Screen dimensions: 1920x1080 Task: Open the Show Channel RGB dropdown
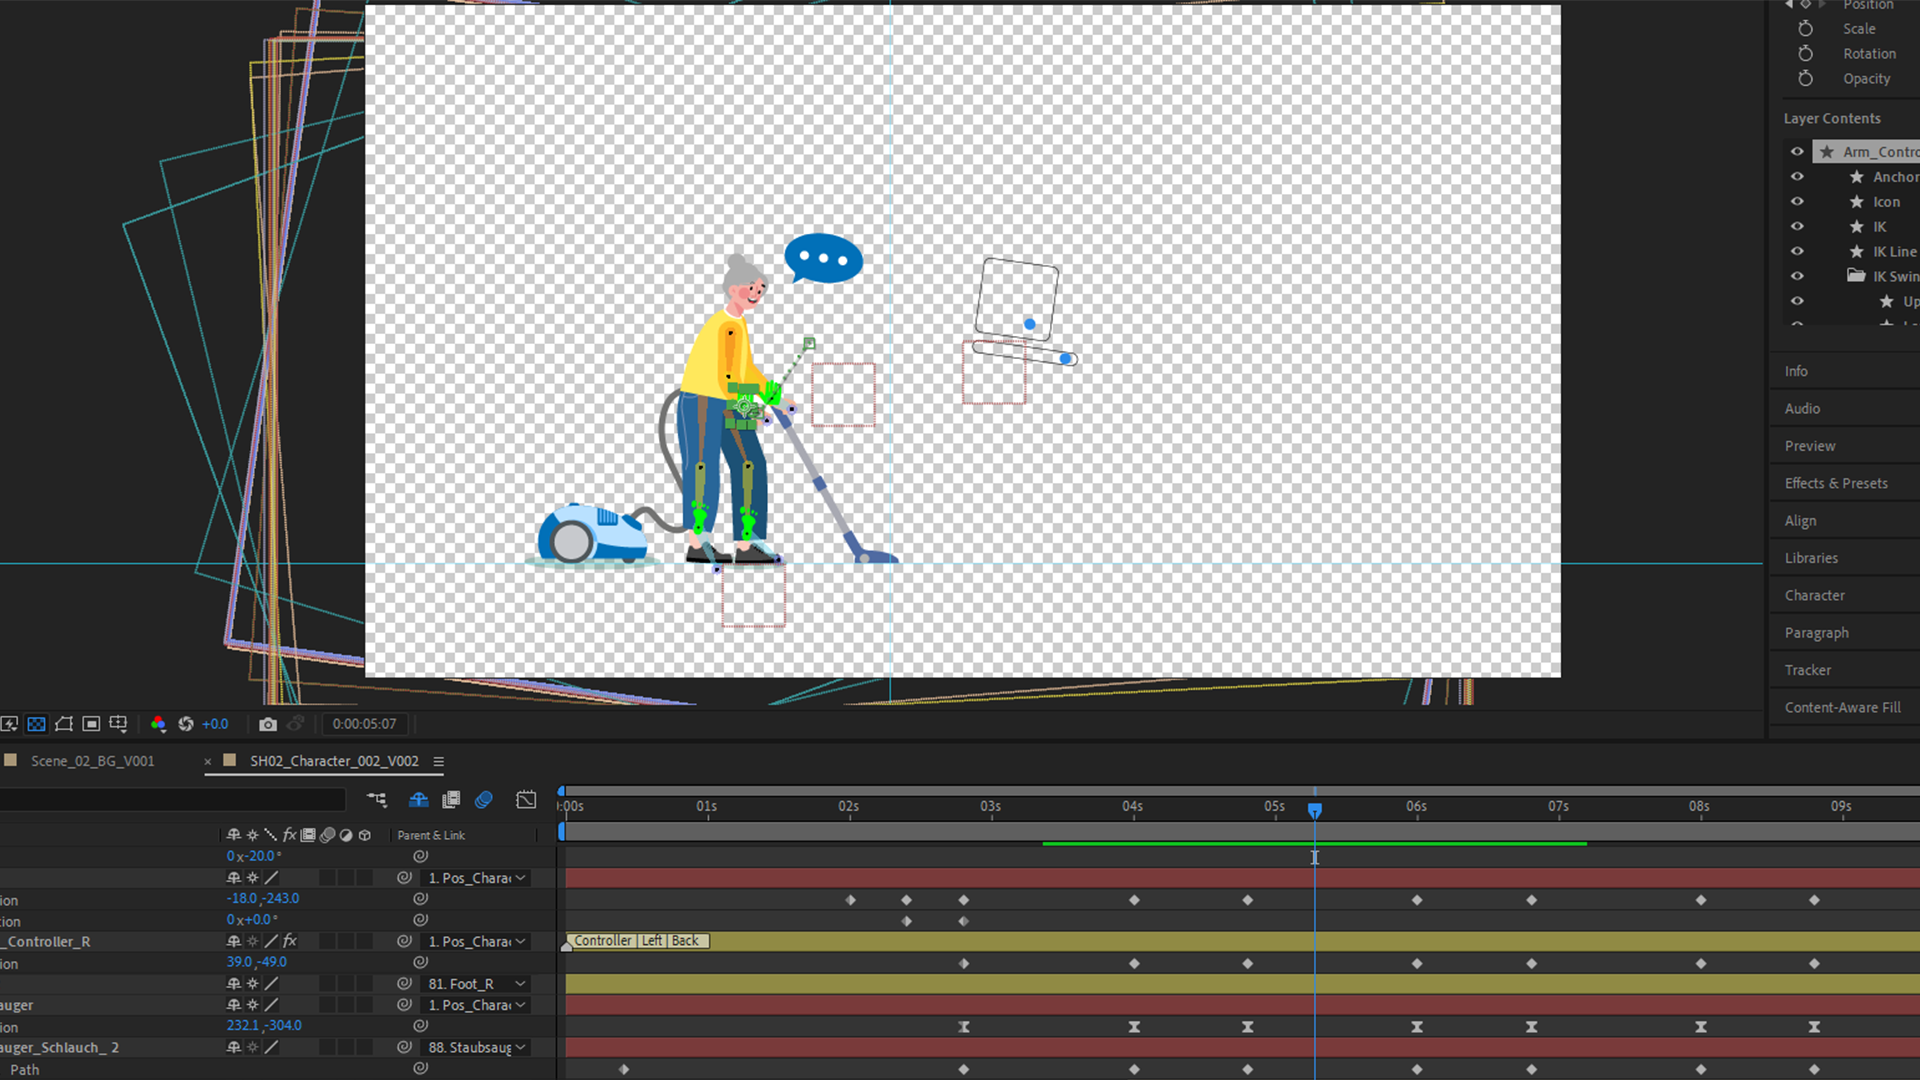point(158,724)
